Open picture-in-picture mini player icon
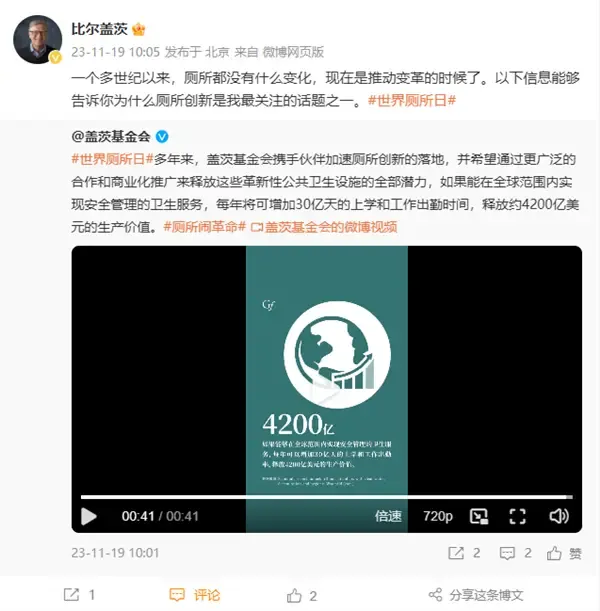The image size is (600, 611). coord(479,516)
